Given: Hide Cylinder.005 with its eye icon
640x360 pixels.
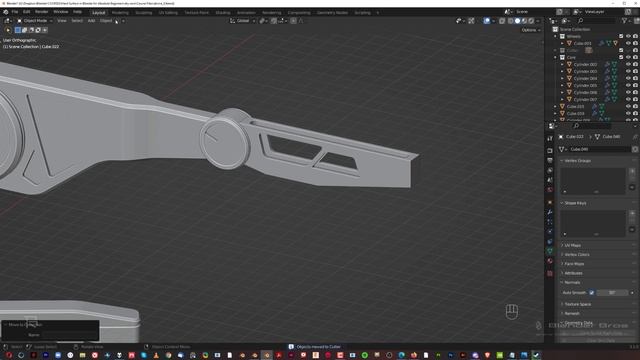Looking at the screenshot, I should click(628, 85).
